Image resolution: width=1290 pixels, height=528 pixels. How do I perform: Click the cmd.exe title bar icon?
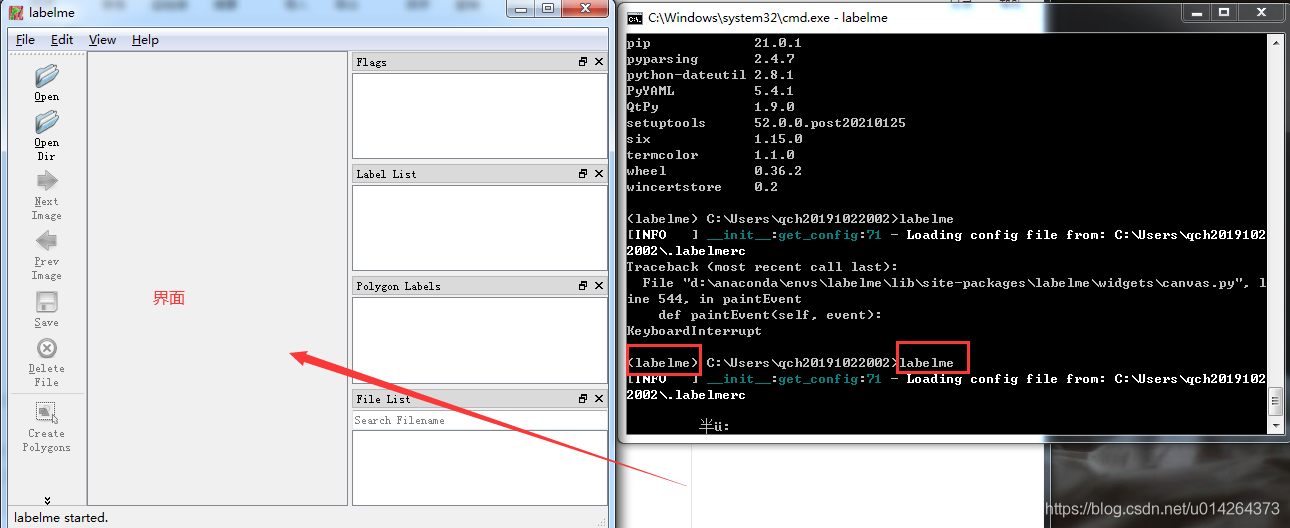[x=633, y=17]
